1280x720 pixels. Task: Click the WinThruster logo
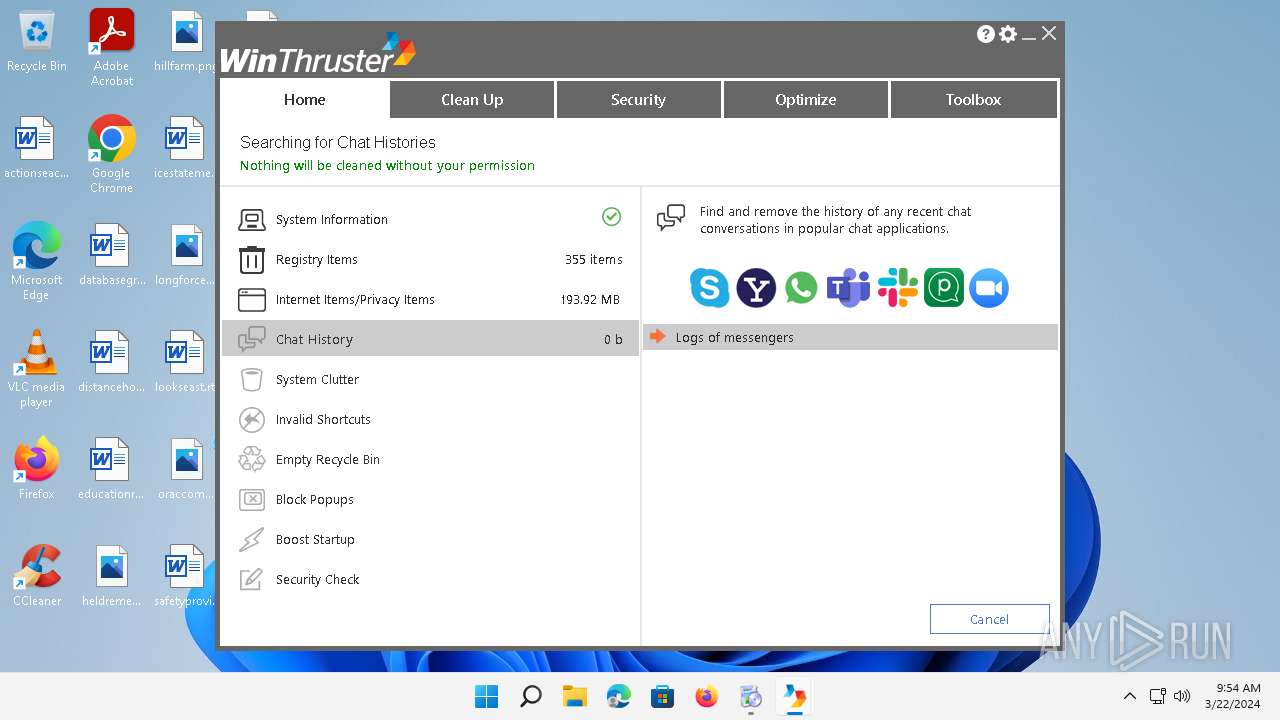tap(318, 55)
